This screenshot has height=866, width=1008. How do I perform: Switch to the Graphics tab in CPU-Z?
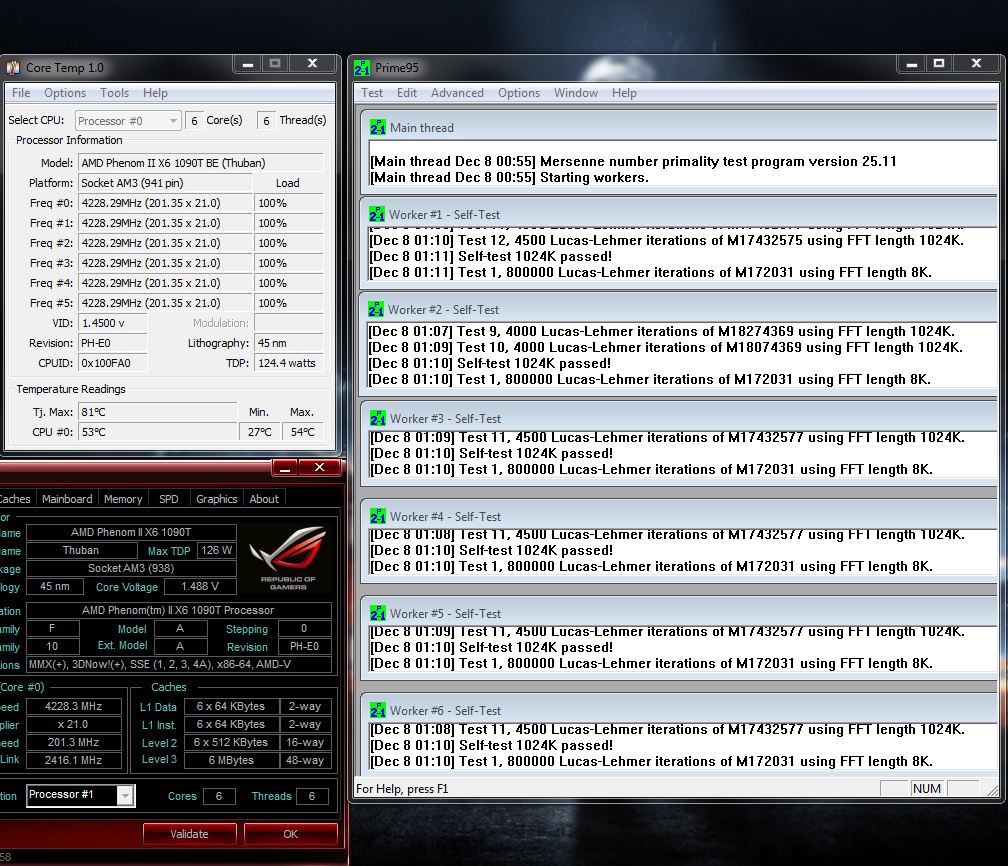[217, 499]
